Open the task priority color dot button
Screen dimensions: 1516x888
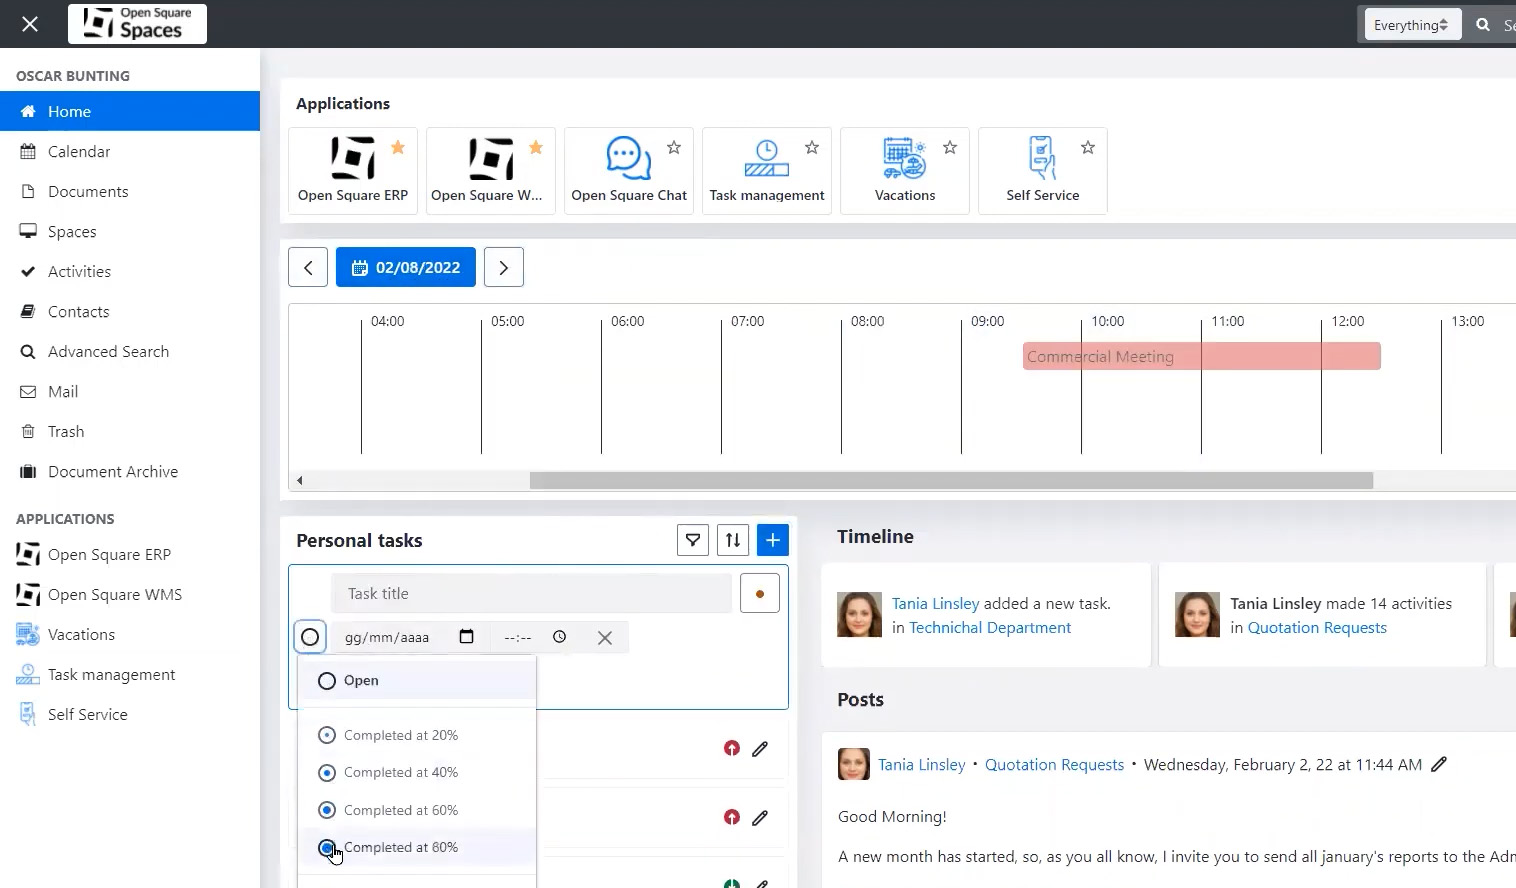760,594
